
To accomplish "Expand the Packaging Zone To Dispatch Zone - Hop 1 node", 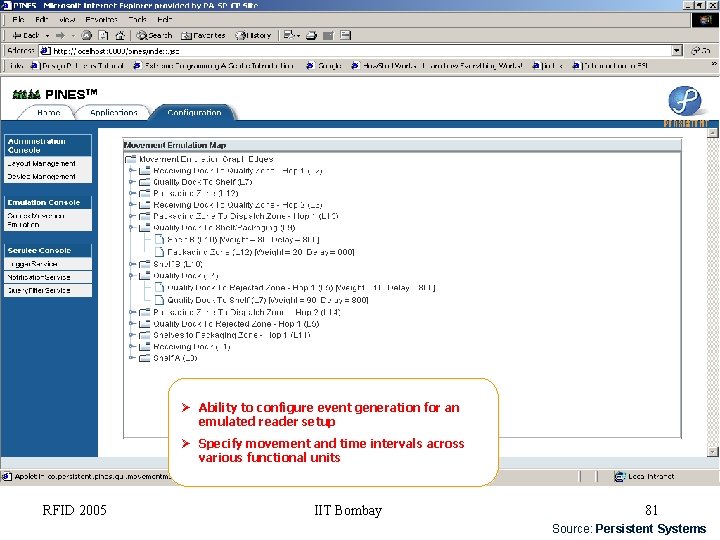I will (132, 216).
